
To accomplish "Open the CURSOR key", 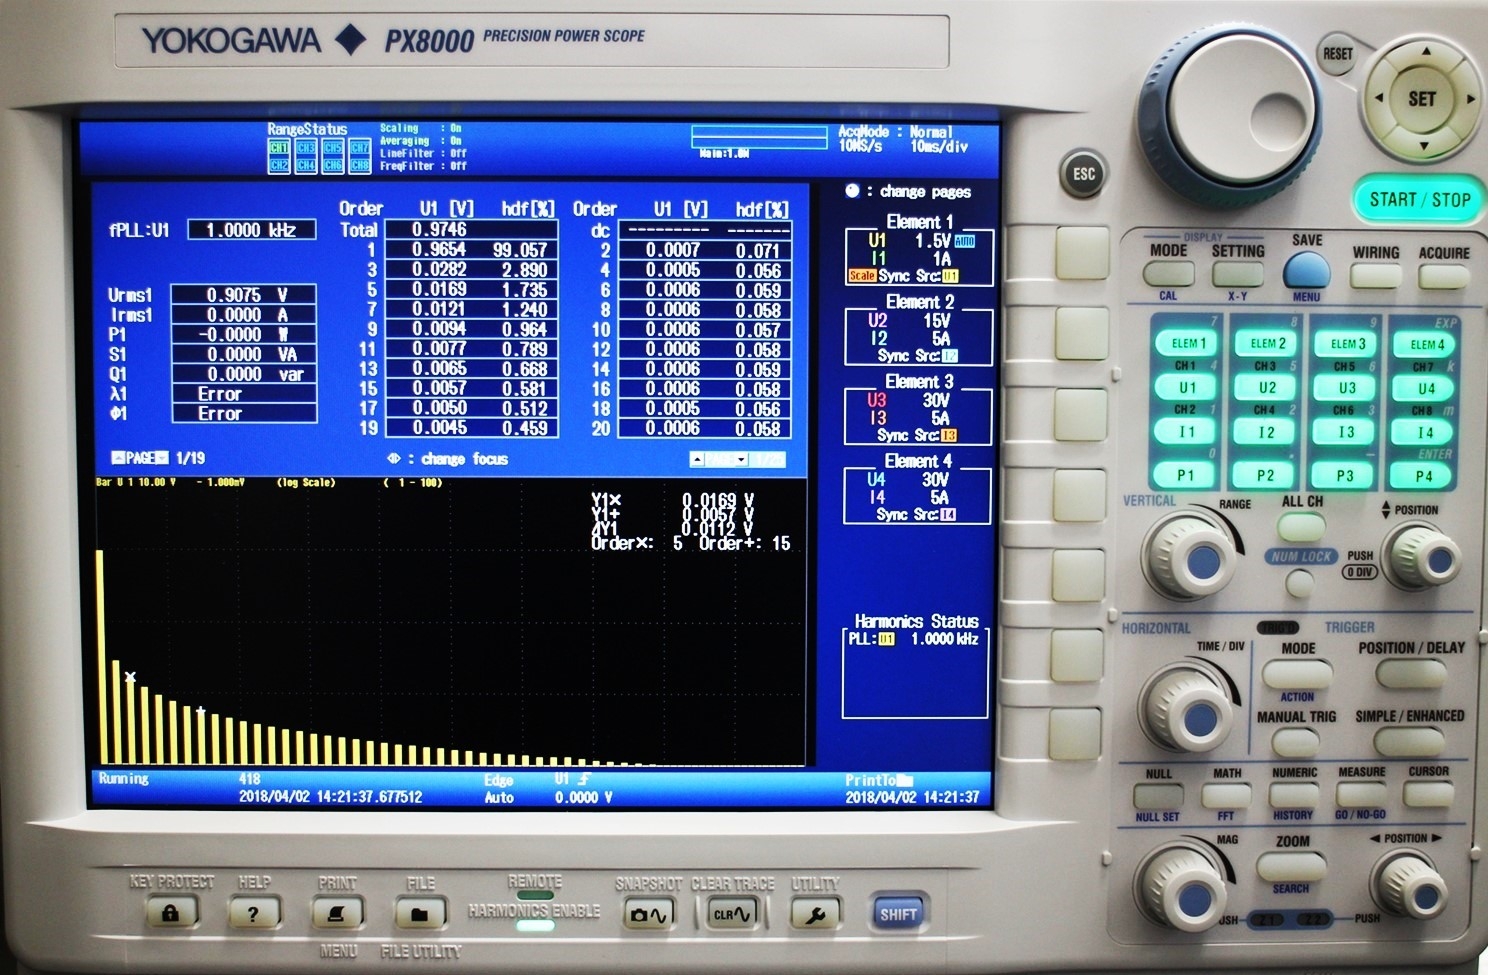I will pyautogui.click(x=1428, y=795).
